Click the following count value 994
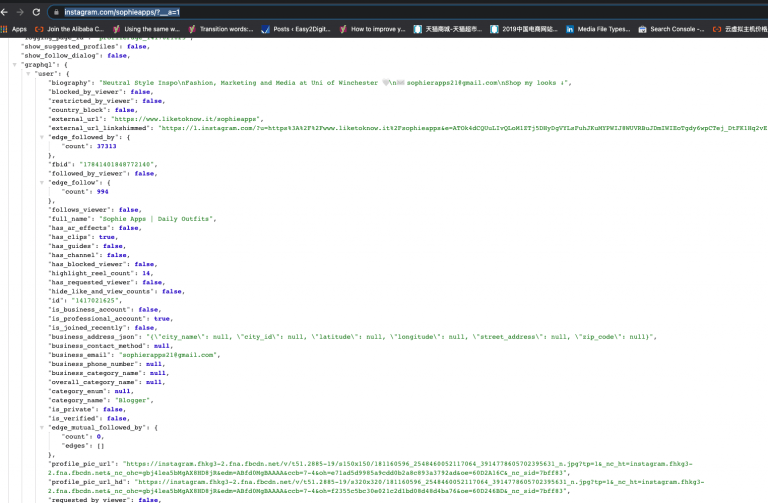 click(x=102, y=192)
